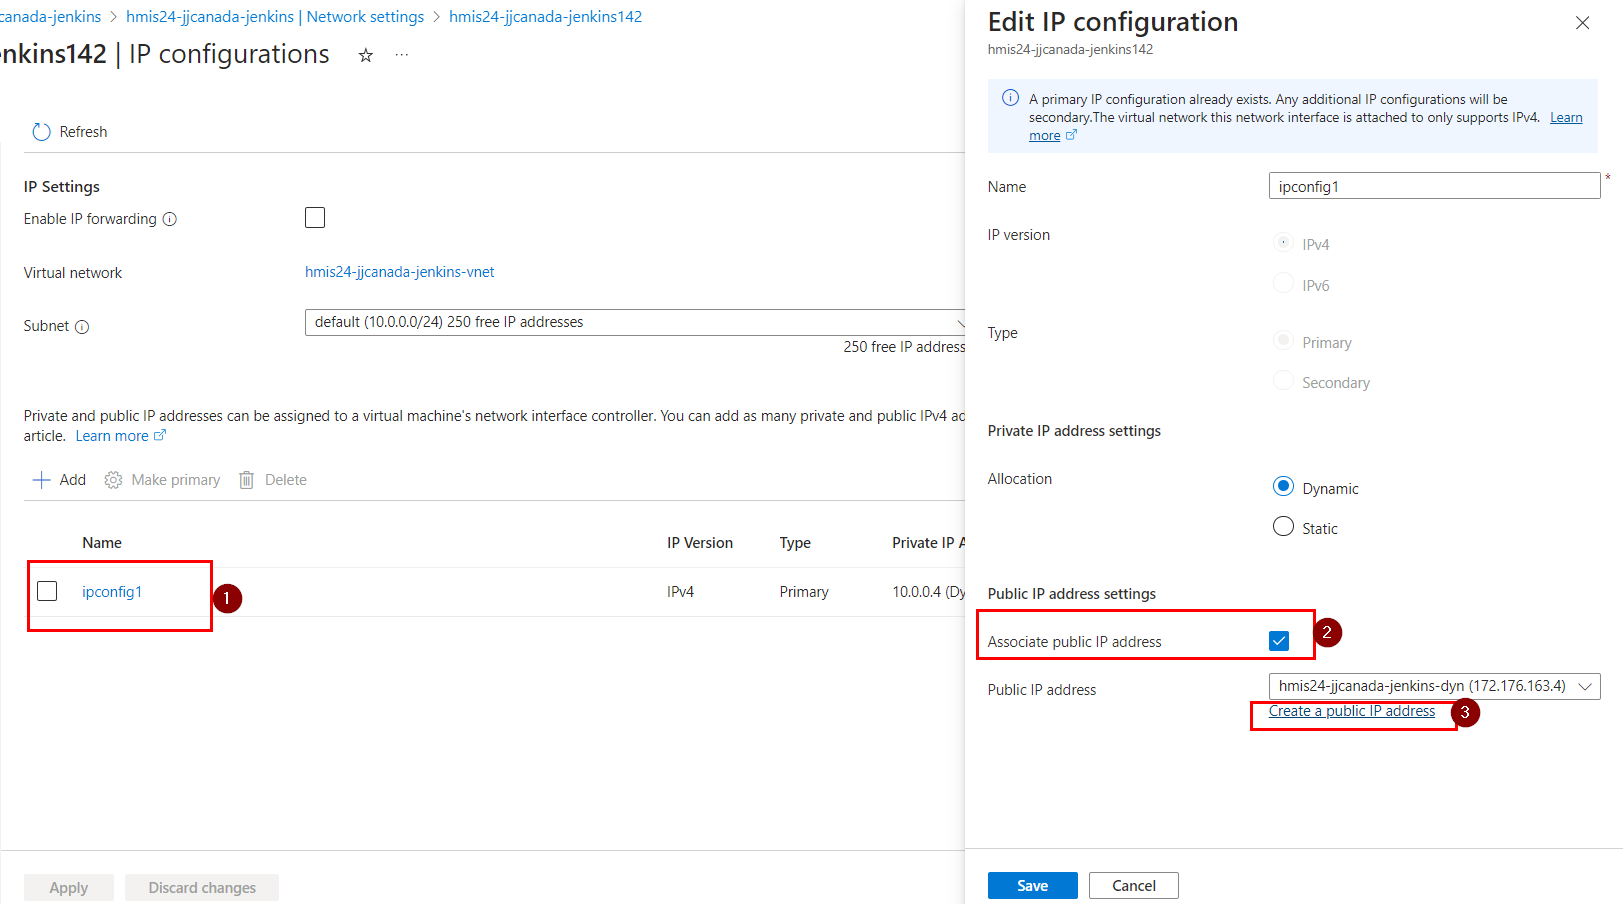Open hmis24-jjcanada-jenkins142 breadcrumb
Screen dimensions: 1623x904
tap(545, 17)
